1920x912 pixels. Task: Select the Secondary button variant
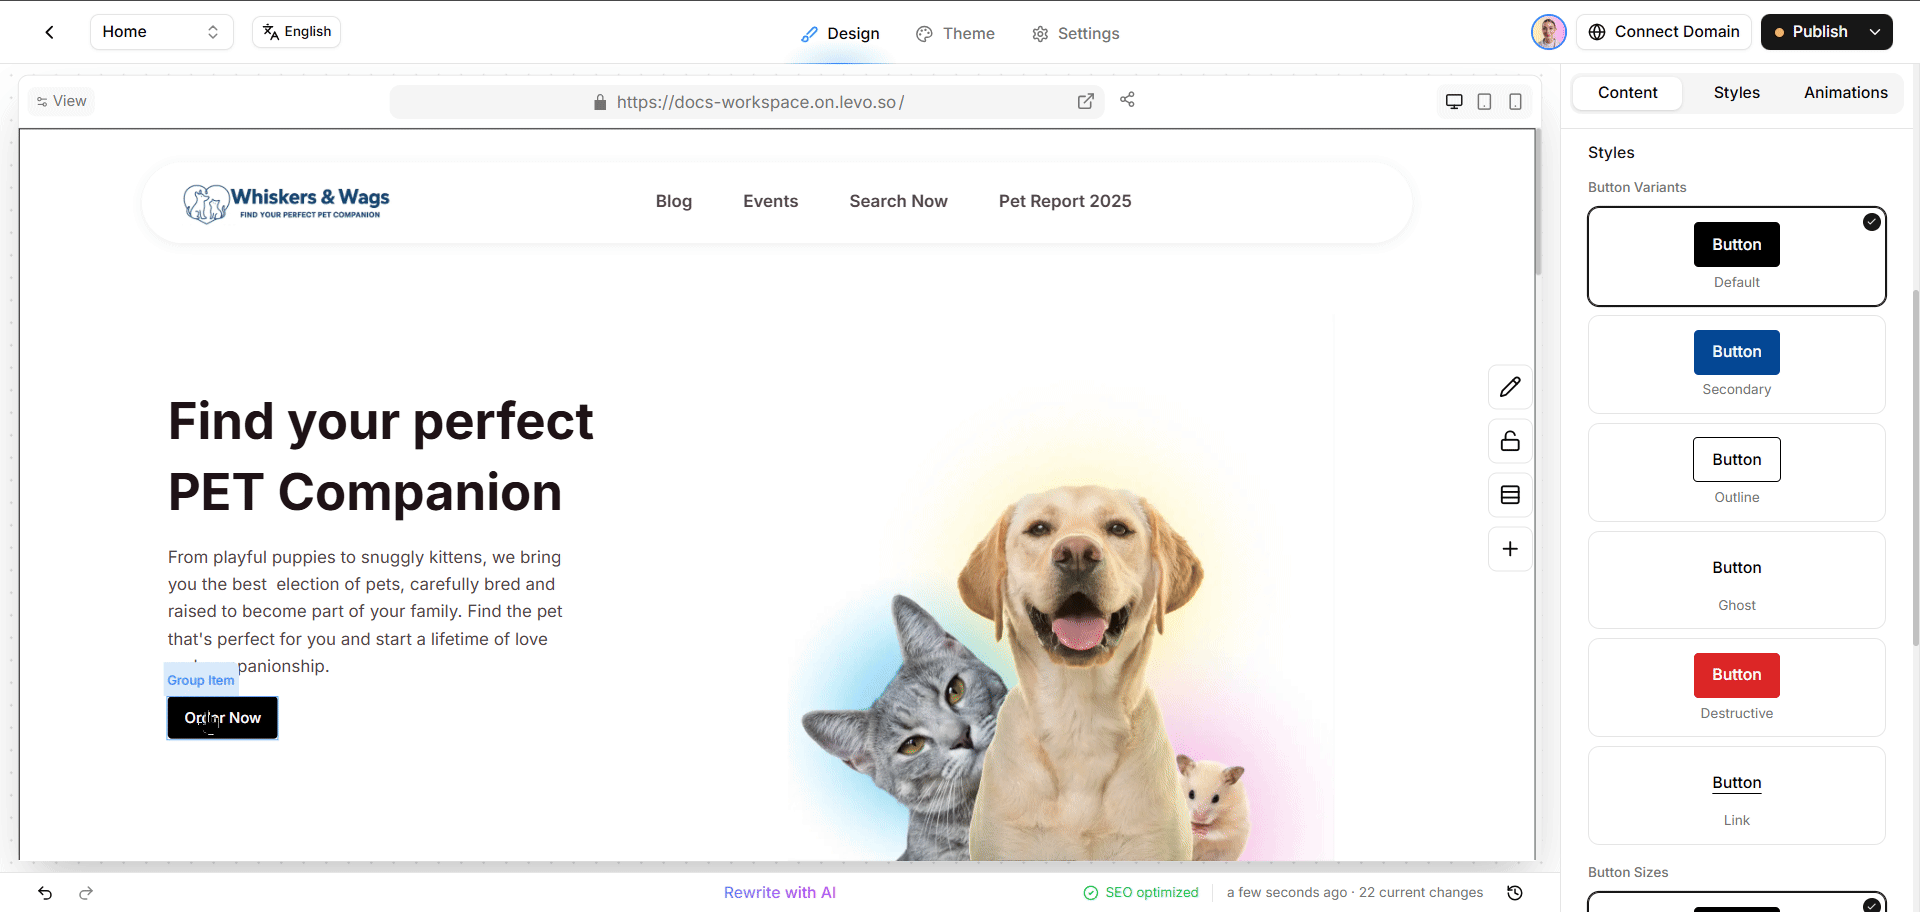(x=1736, y=365)
